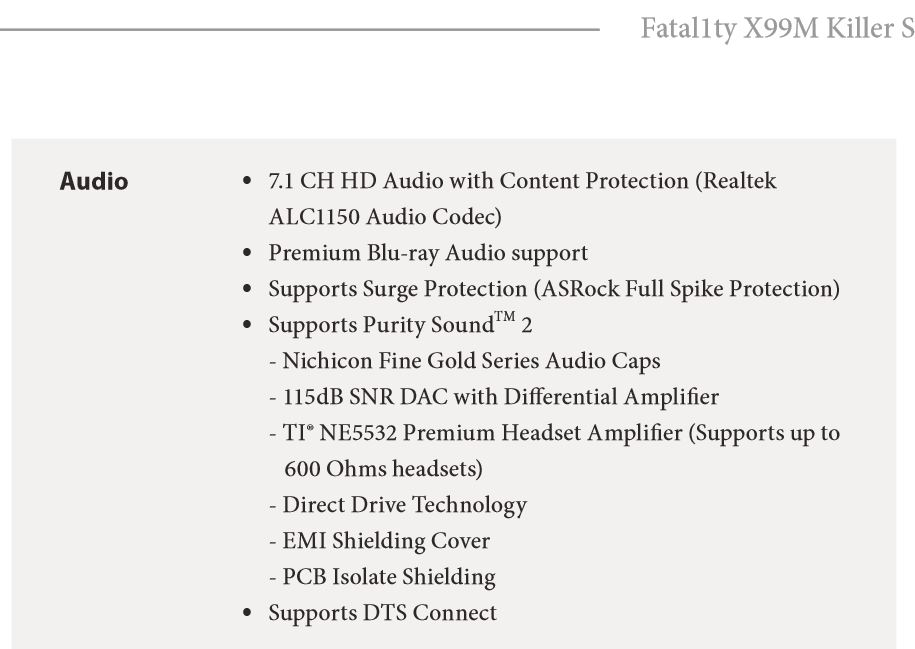Screen dimensions: 915x649
Task: Click the bullet before Premium Blu-ray
Action: tap(247, 253)
